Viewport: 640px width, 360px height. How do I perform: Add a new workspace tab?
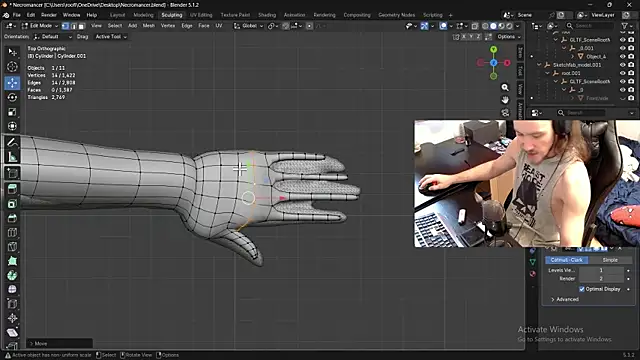pos(451,15)
